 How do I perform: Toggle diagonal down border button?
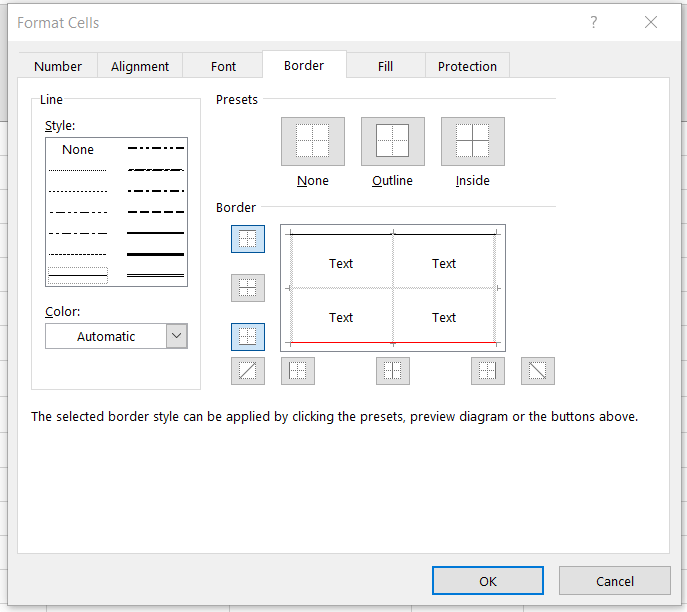[x=538, y=371]
